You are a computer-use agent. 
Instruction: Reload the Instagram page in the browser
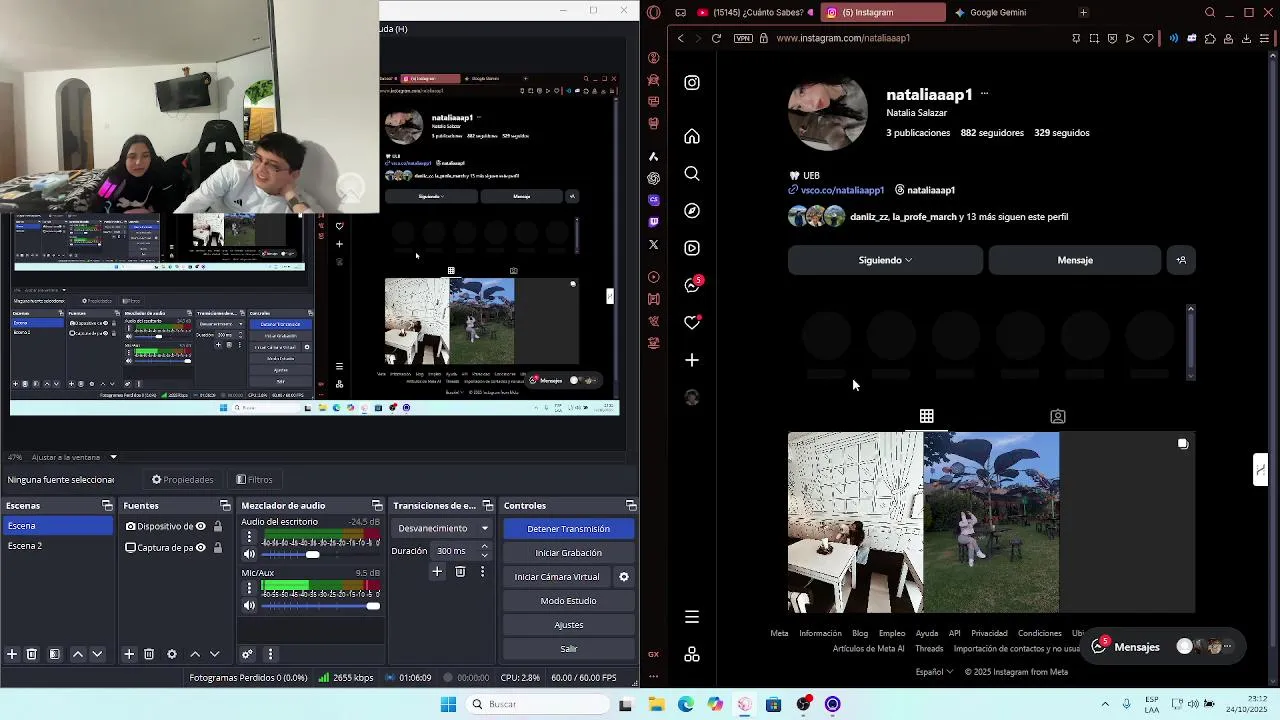pos(716,38)
